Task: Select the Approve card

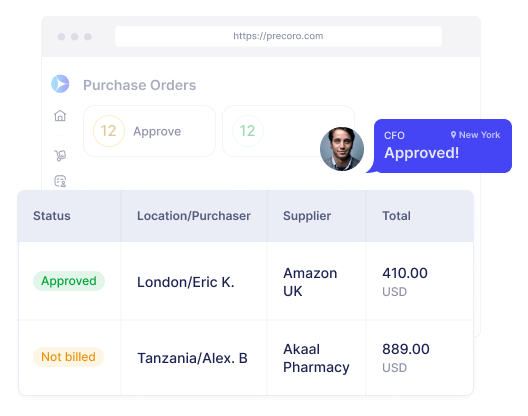Action: 150,131
